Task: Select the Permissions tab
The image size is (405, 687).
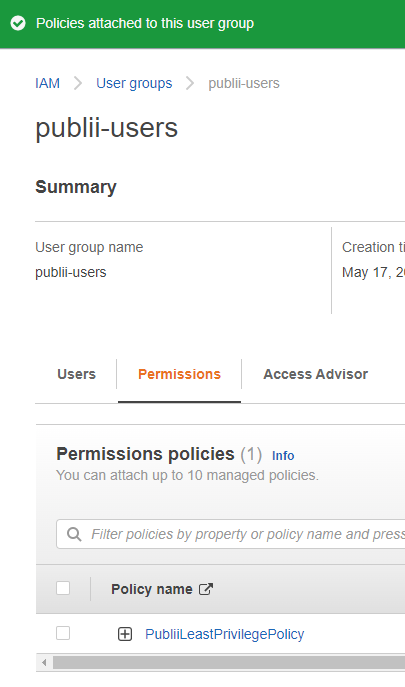Action: (179, 374)
